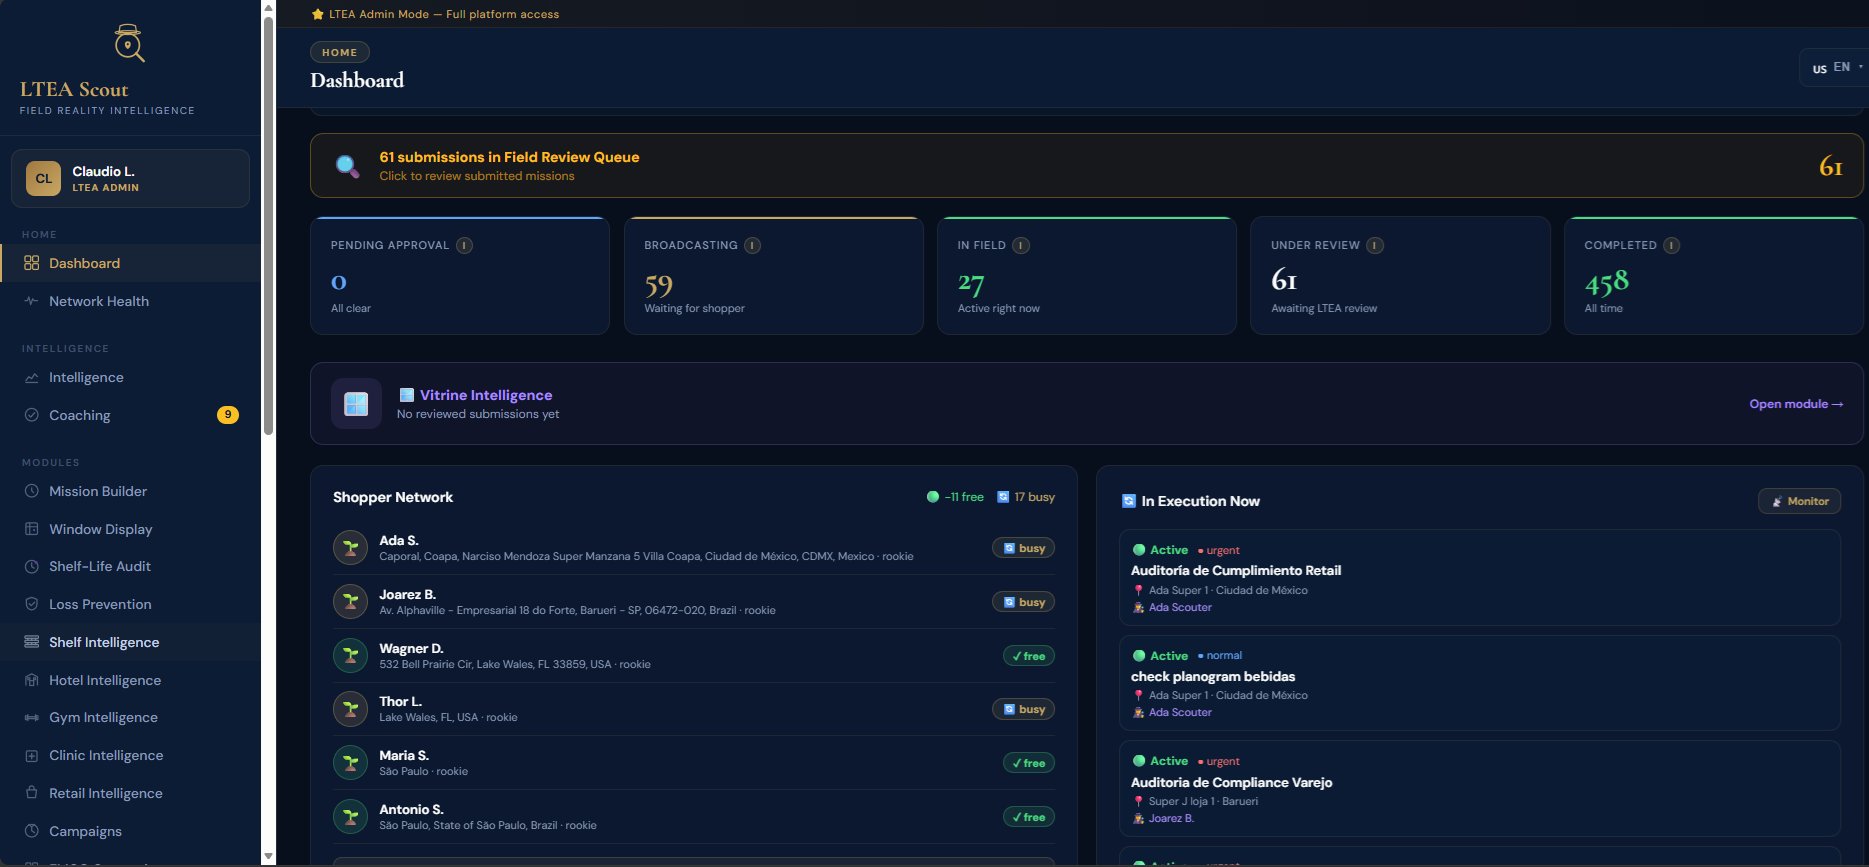
Task: Click the Shelf-Life Audit clock icon
Action: pos(31,566)
